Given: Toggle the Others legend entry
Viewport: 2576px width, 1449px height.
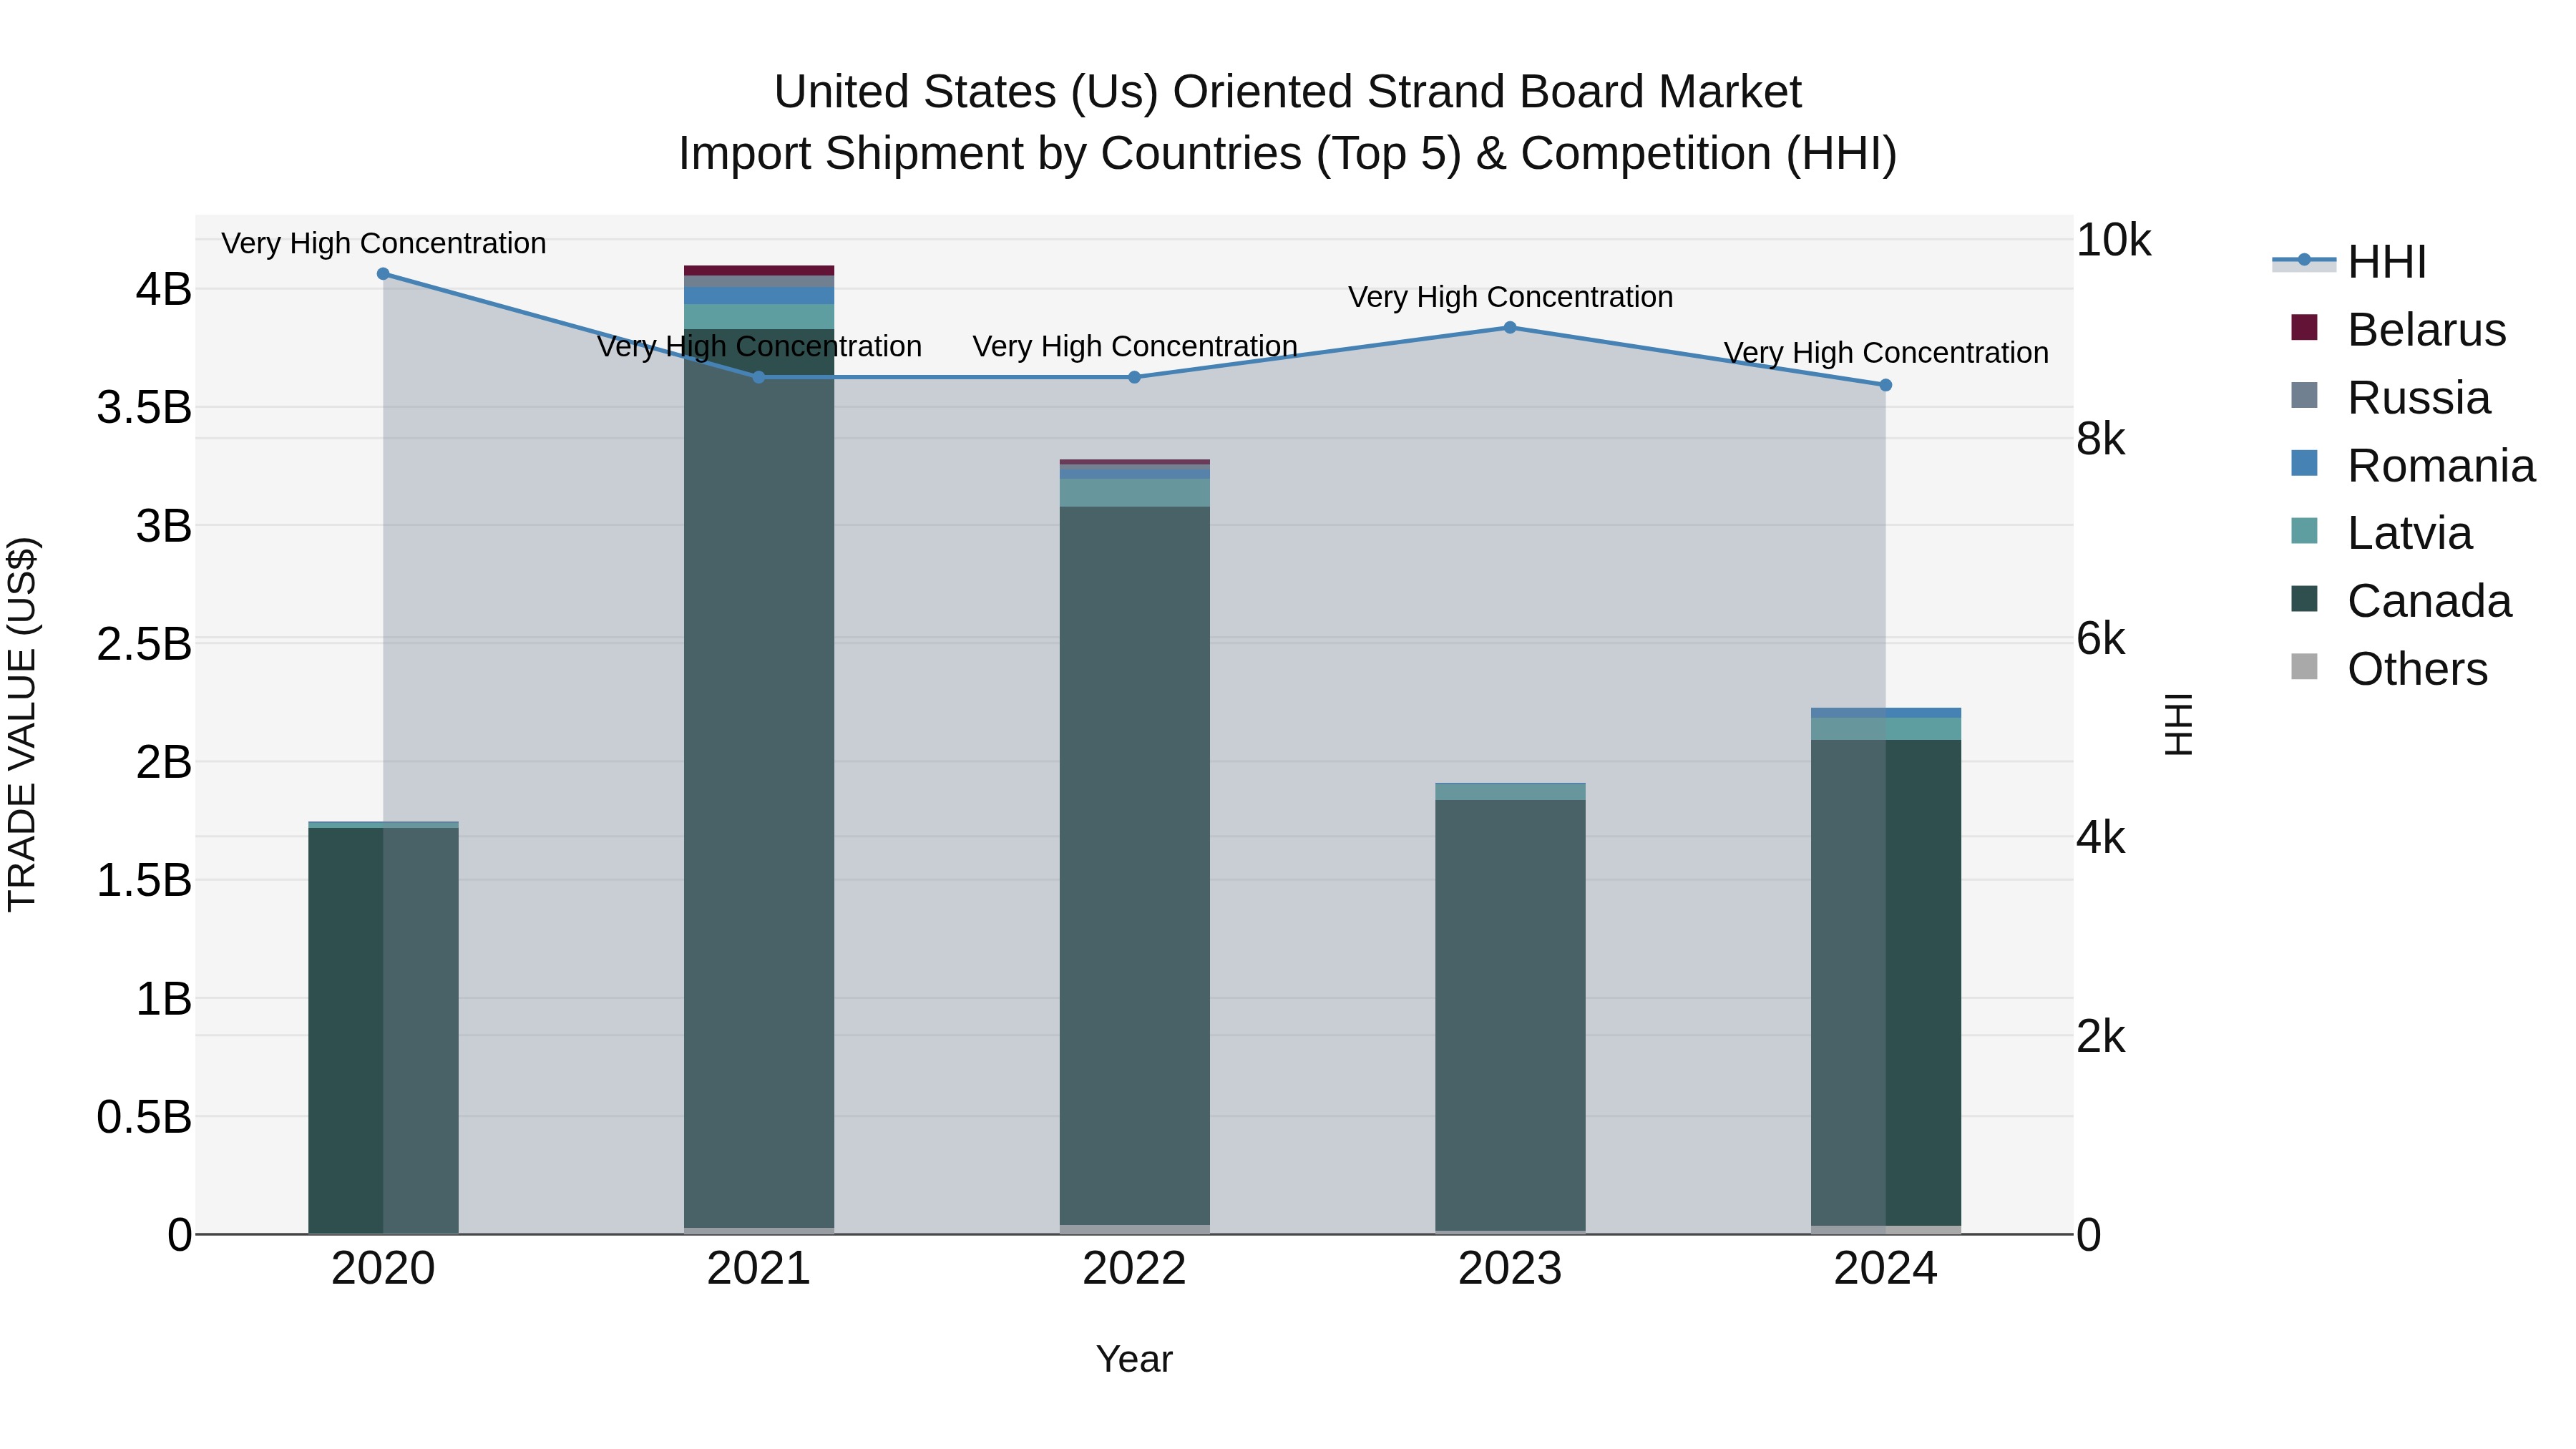Looking at the screenshot, I should point(2389,669).
